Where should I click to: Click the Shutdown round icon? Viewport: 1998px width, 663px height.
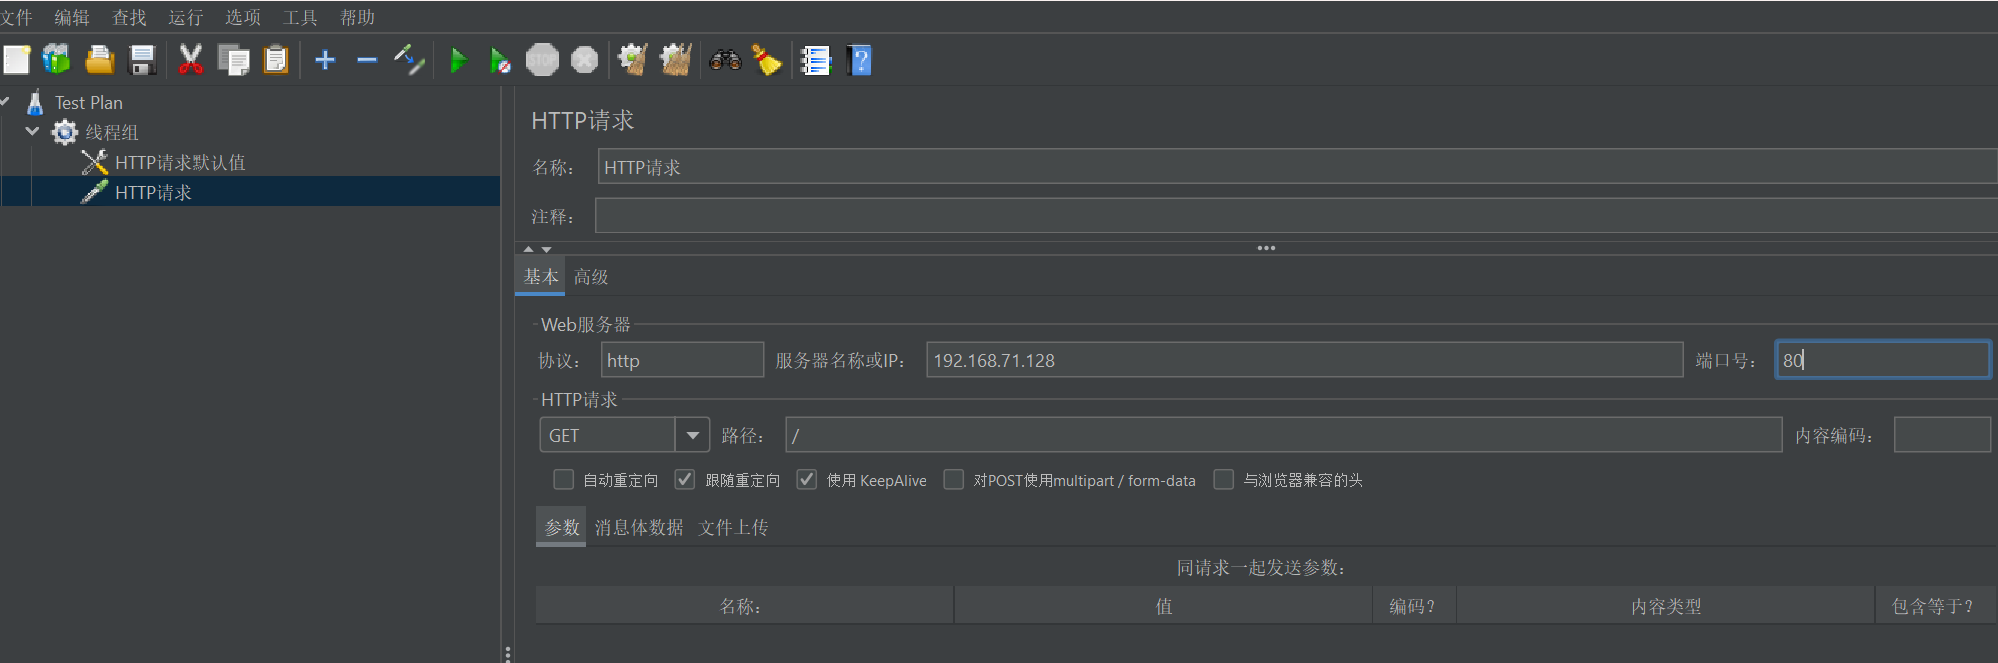tap(585, 60)
